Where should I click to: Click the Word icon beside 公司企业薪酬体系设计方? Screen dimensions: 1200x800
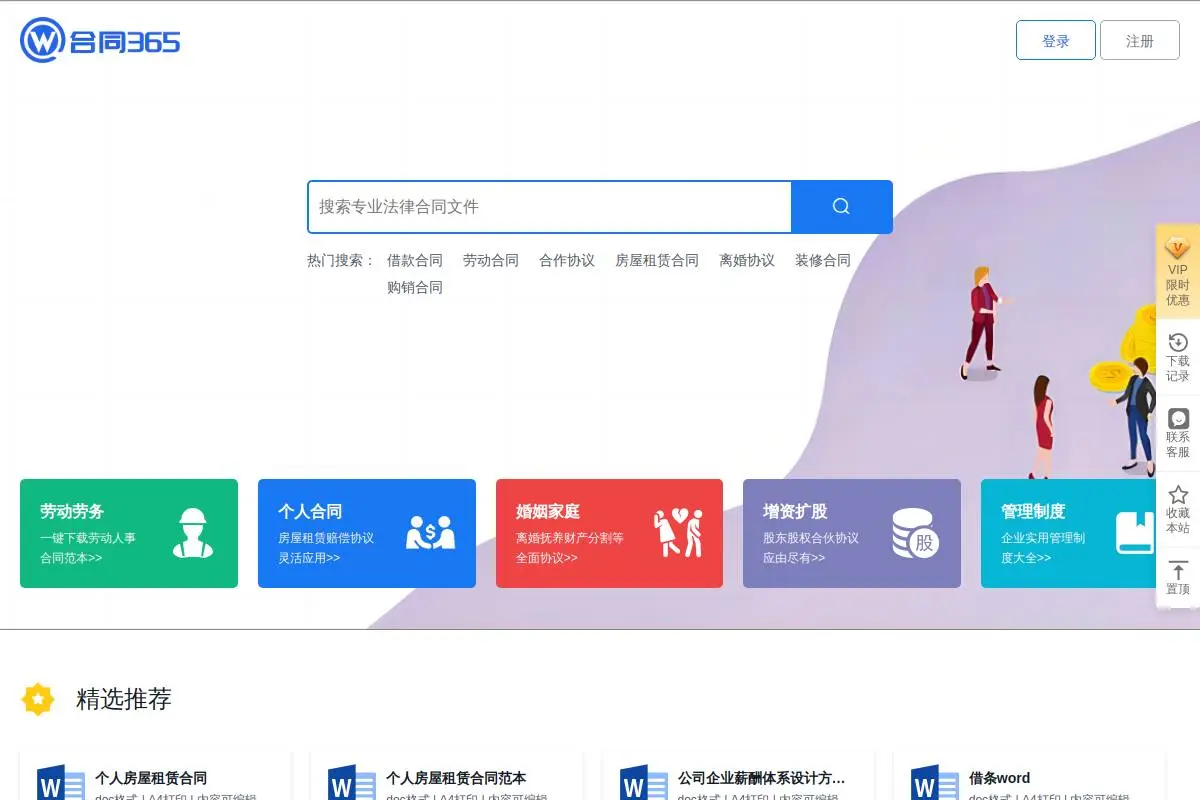pyautogui.click(x=644, y=784)
